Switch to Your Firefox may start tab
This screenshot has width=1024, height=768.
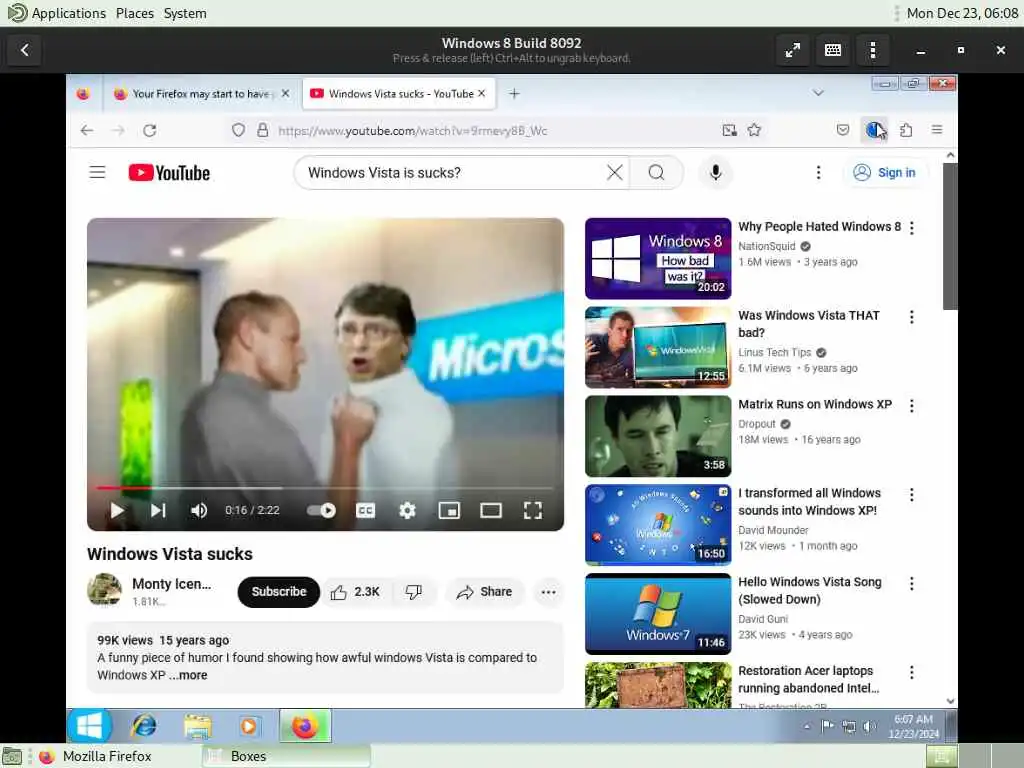click(202, 93)
